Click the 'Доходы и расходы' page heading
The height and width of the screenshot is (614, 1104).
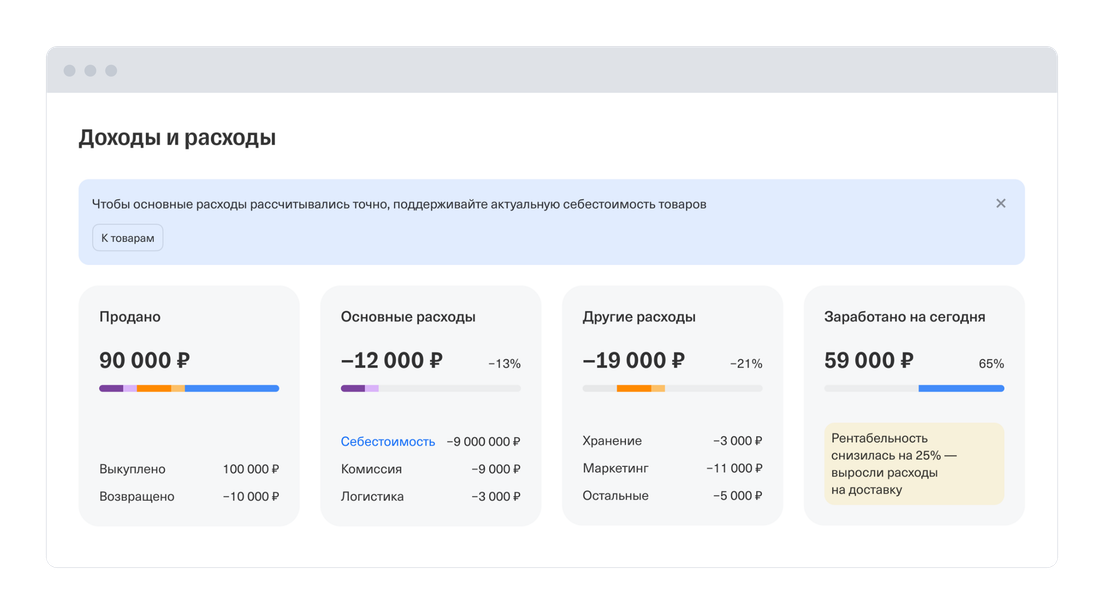[177, 138]
